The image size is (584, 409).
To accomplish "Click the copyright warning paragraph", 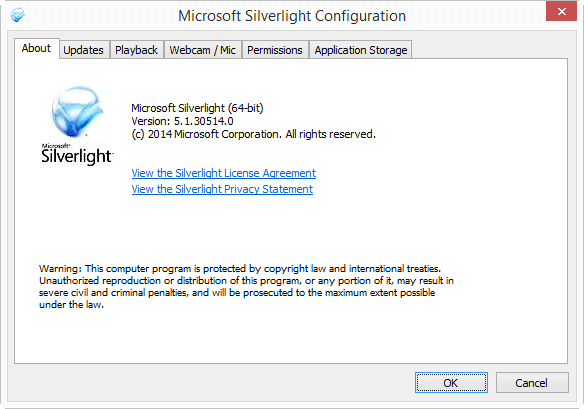I will pos(246,286).
